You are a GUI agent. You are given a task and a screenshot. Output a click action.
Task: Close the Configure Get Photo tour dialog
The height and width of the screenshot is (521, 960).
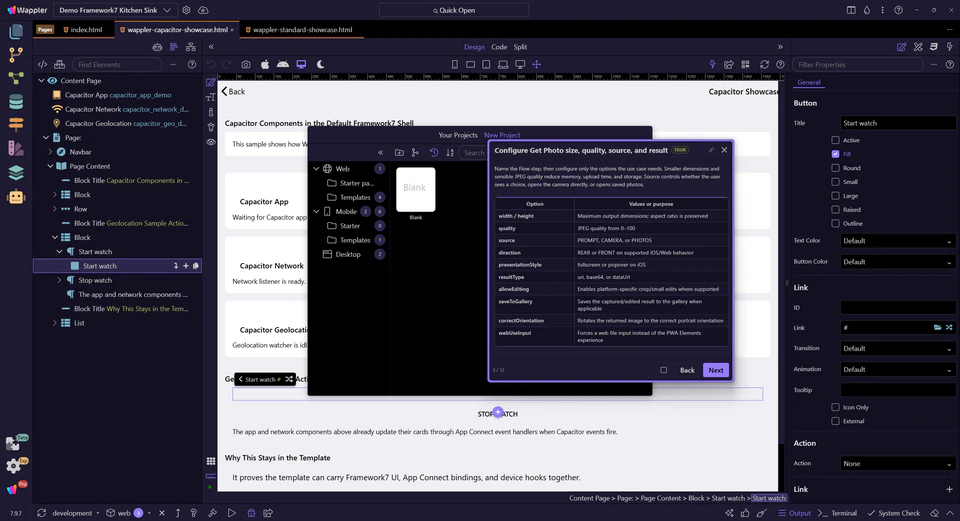pos(724,150)
